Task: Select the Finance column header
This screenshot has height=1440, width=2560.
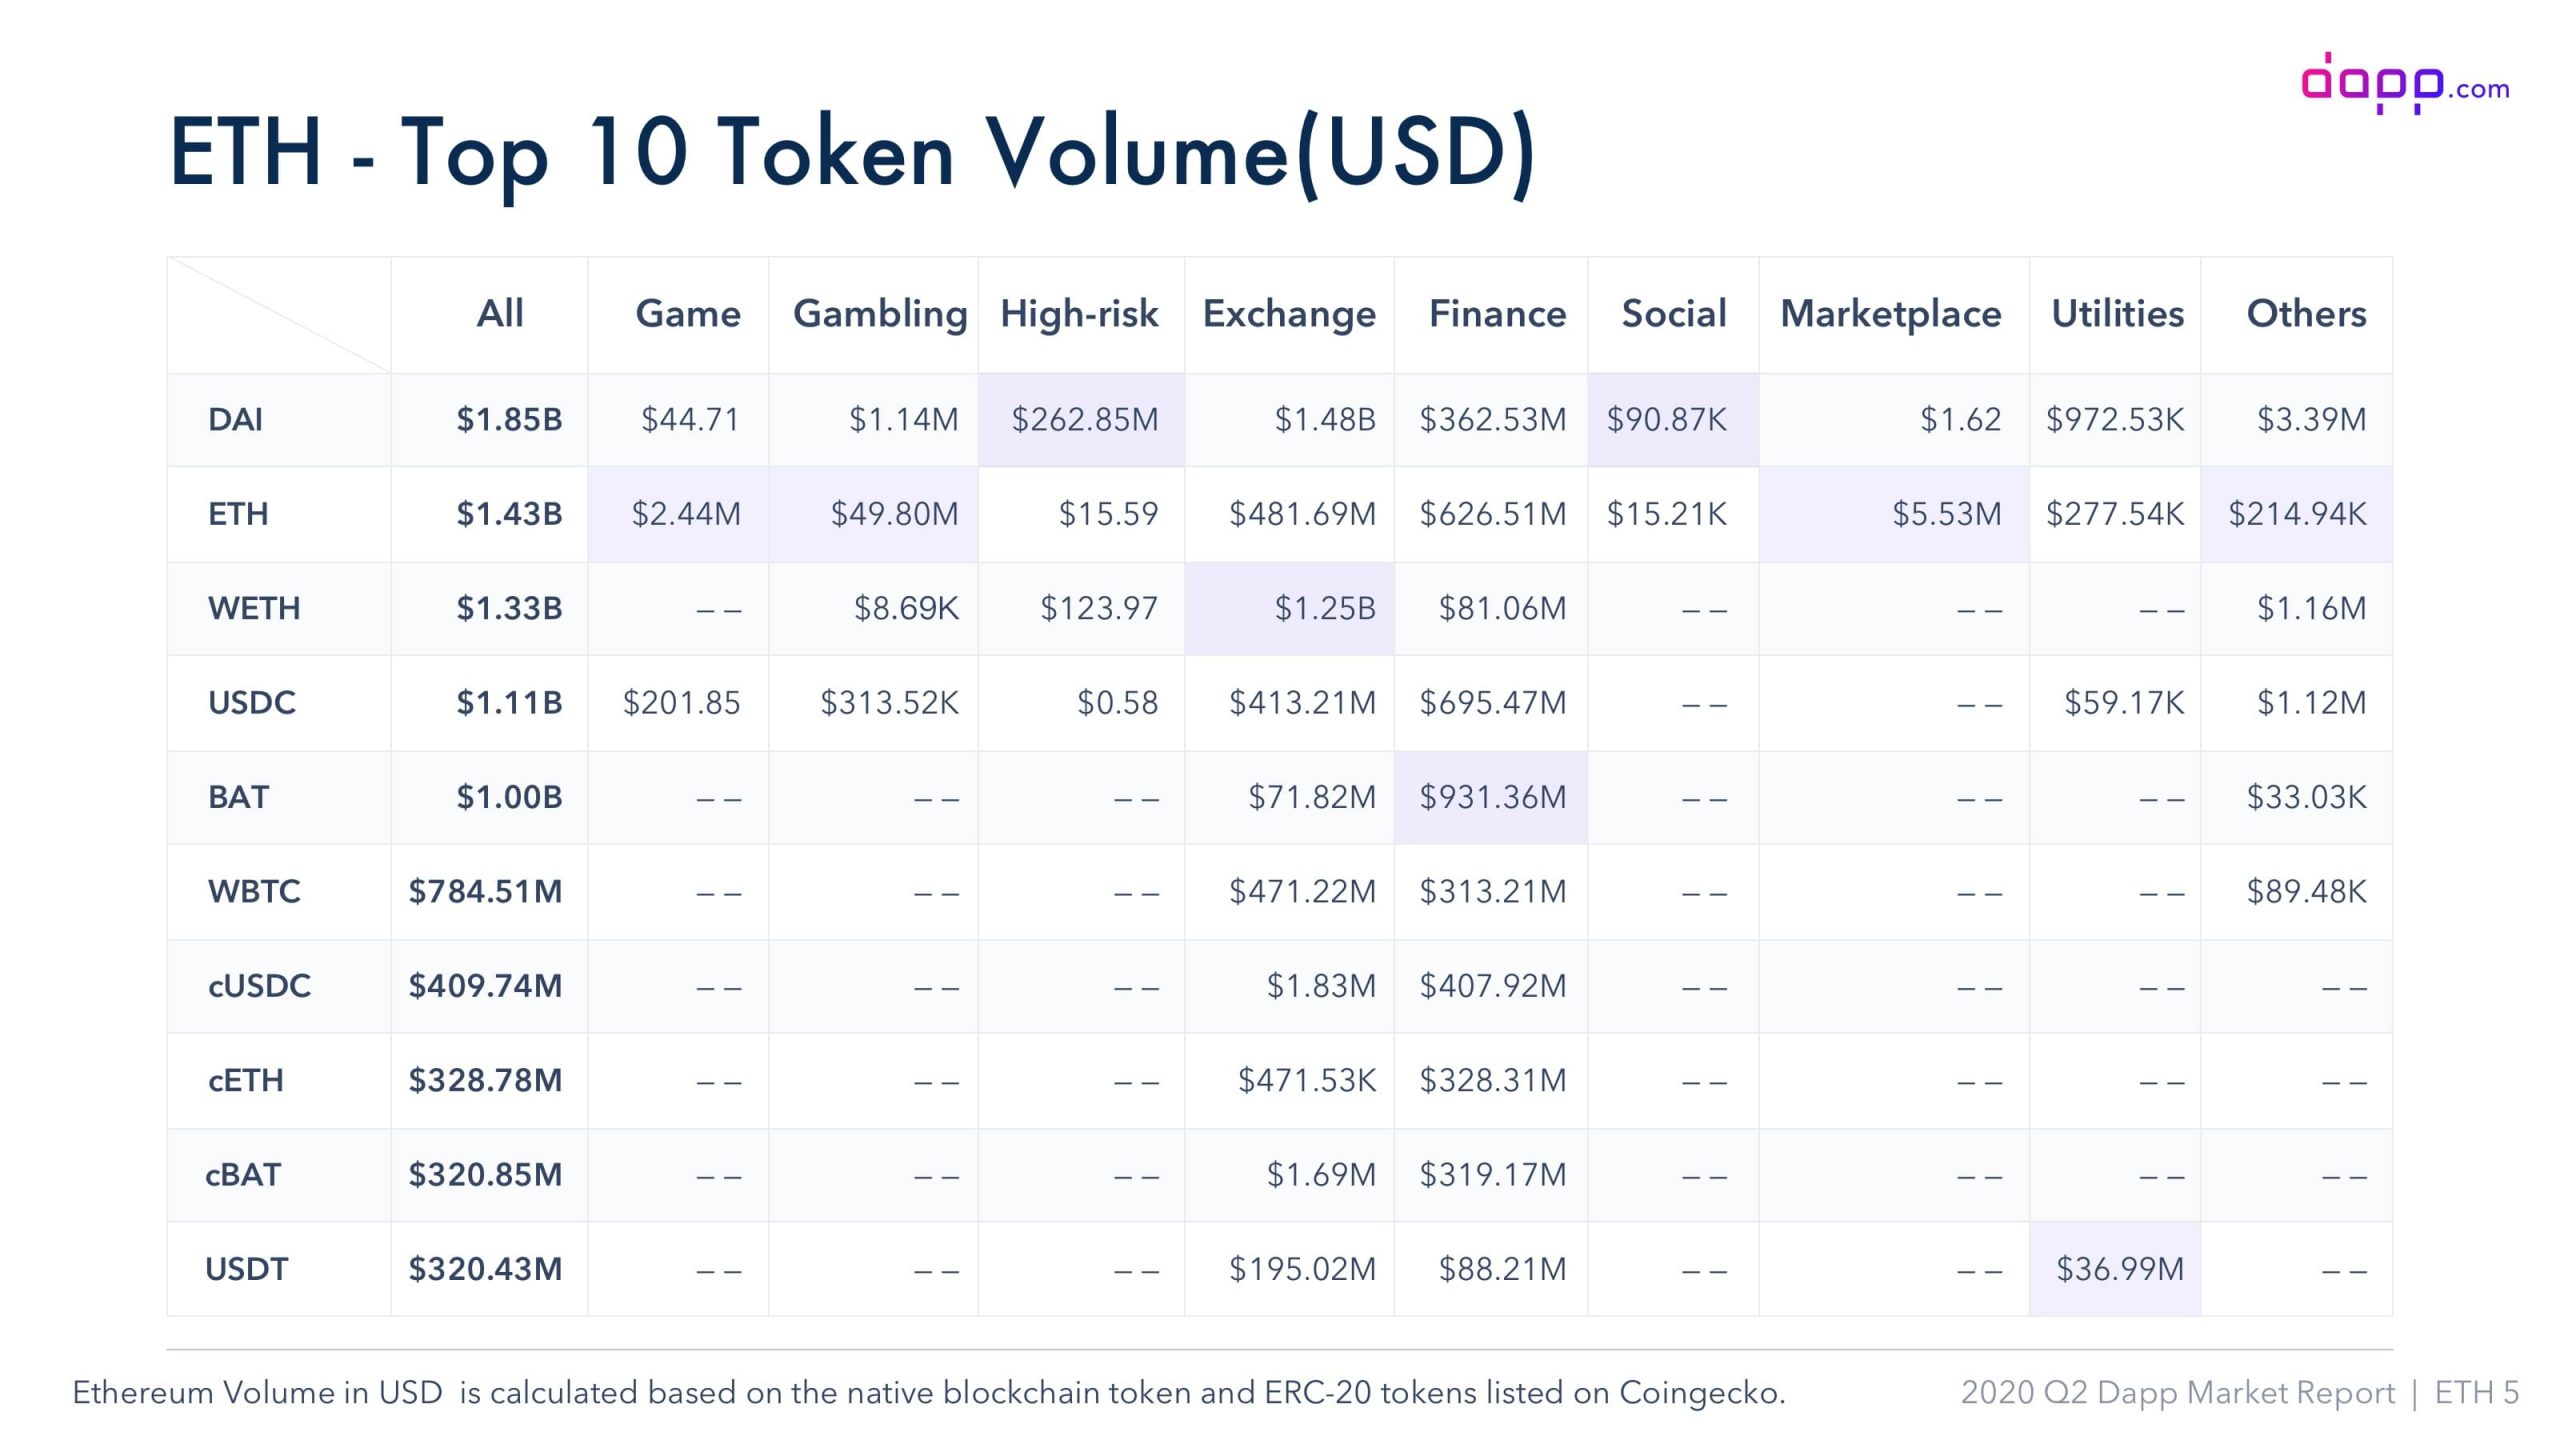Action: pyautogui.click(x=1497, y=314)
